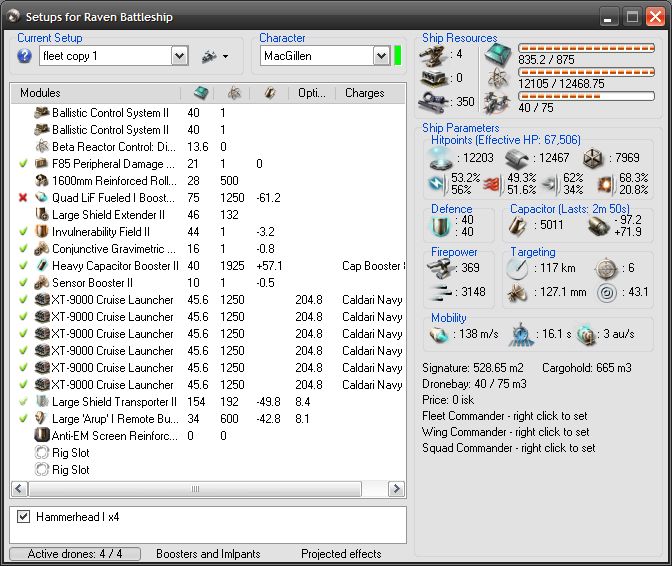Open the Projected effects tab
The image size is (672, 566).
[341, 553]
